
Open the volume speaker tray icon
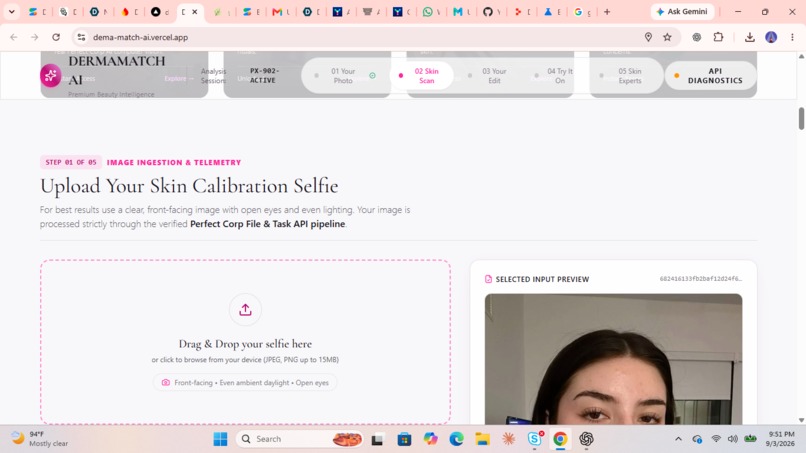(x=732, y=439)
